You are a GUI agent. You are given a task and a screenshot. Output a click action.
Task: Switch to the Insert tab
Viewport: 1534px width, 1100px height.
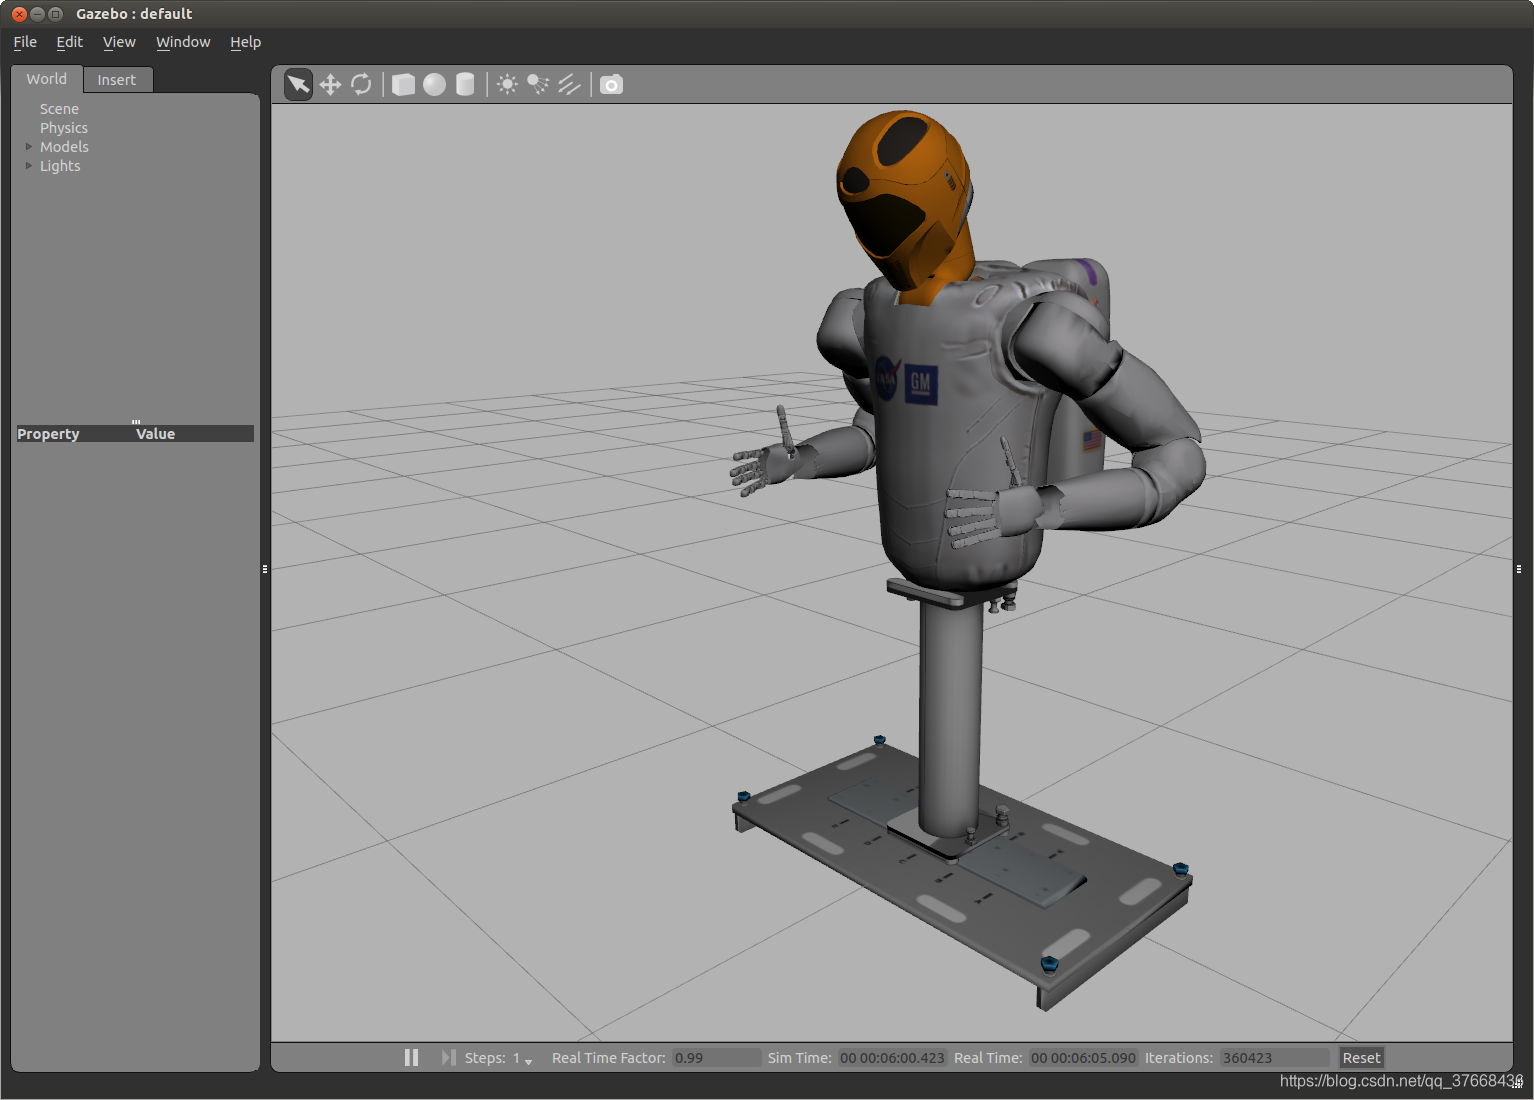point(117,80)
